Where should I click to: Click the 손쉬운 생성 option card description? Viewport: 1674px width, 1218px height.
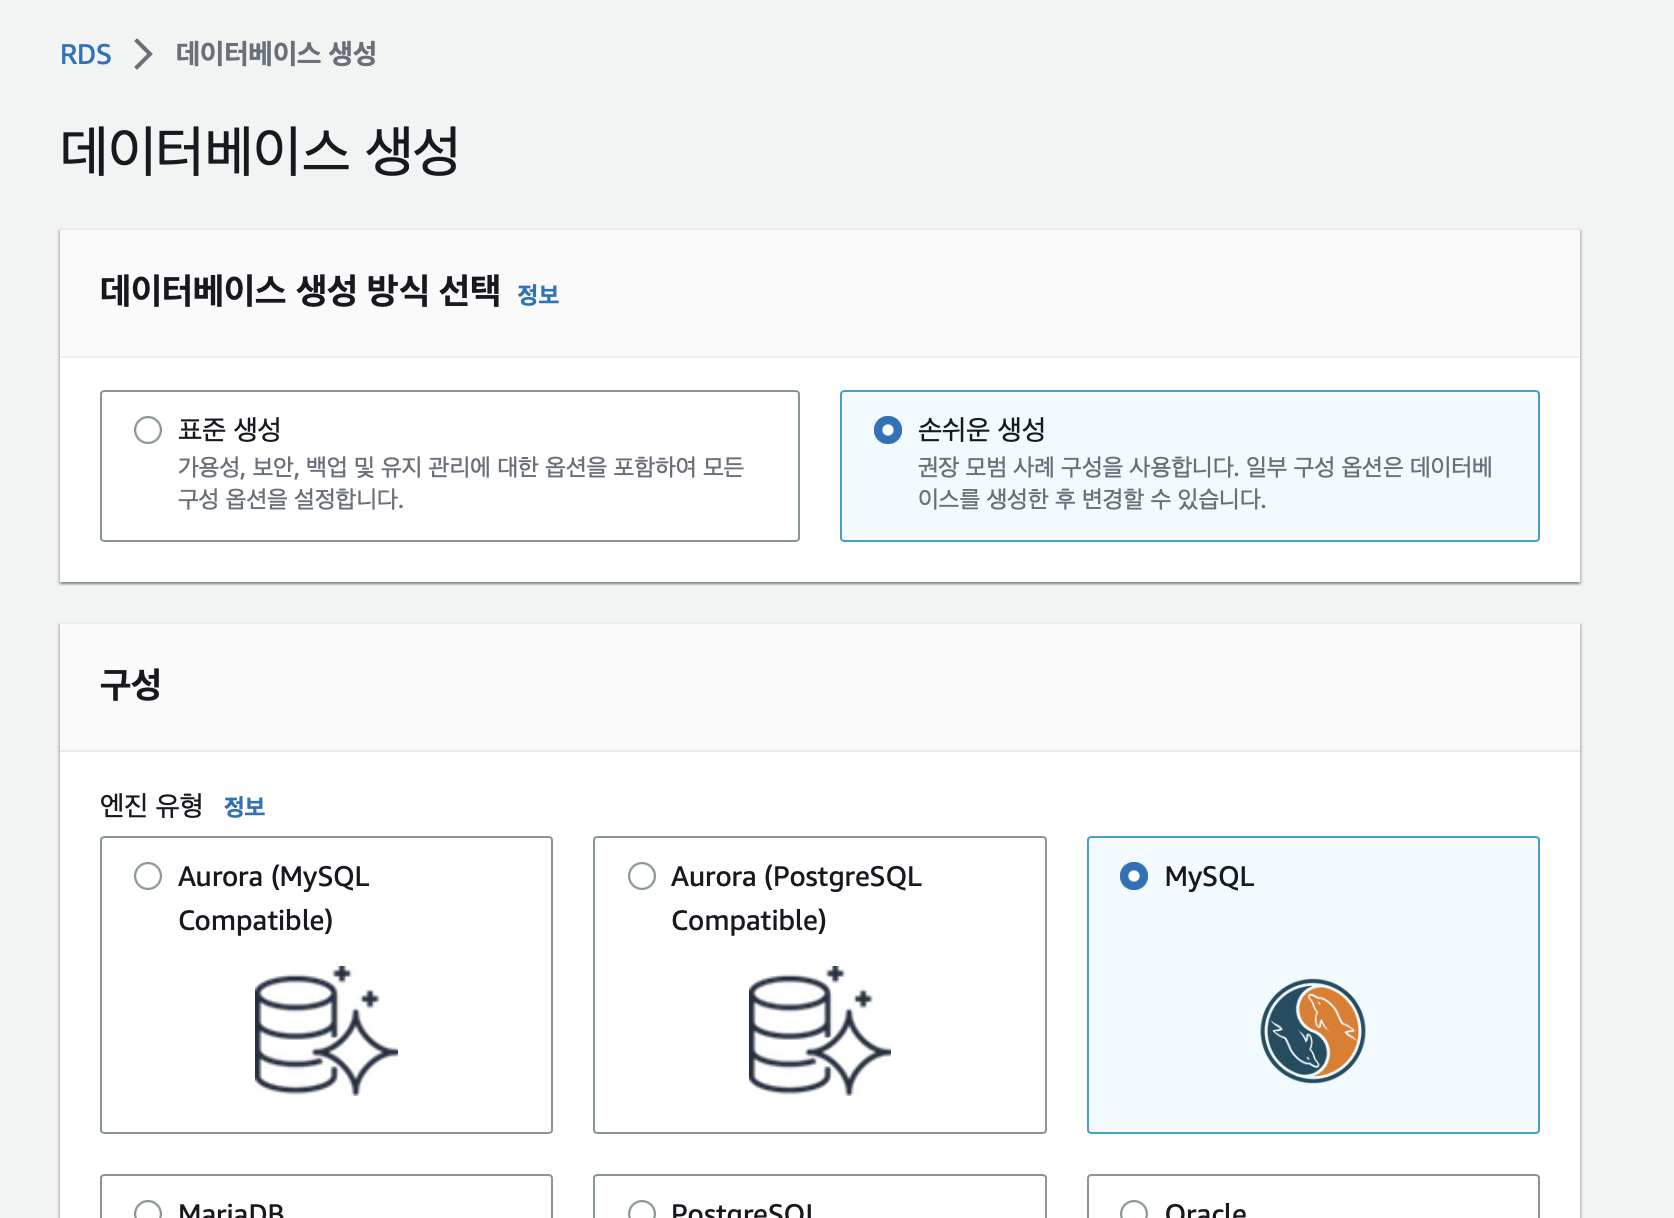(1205, 482)
